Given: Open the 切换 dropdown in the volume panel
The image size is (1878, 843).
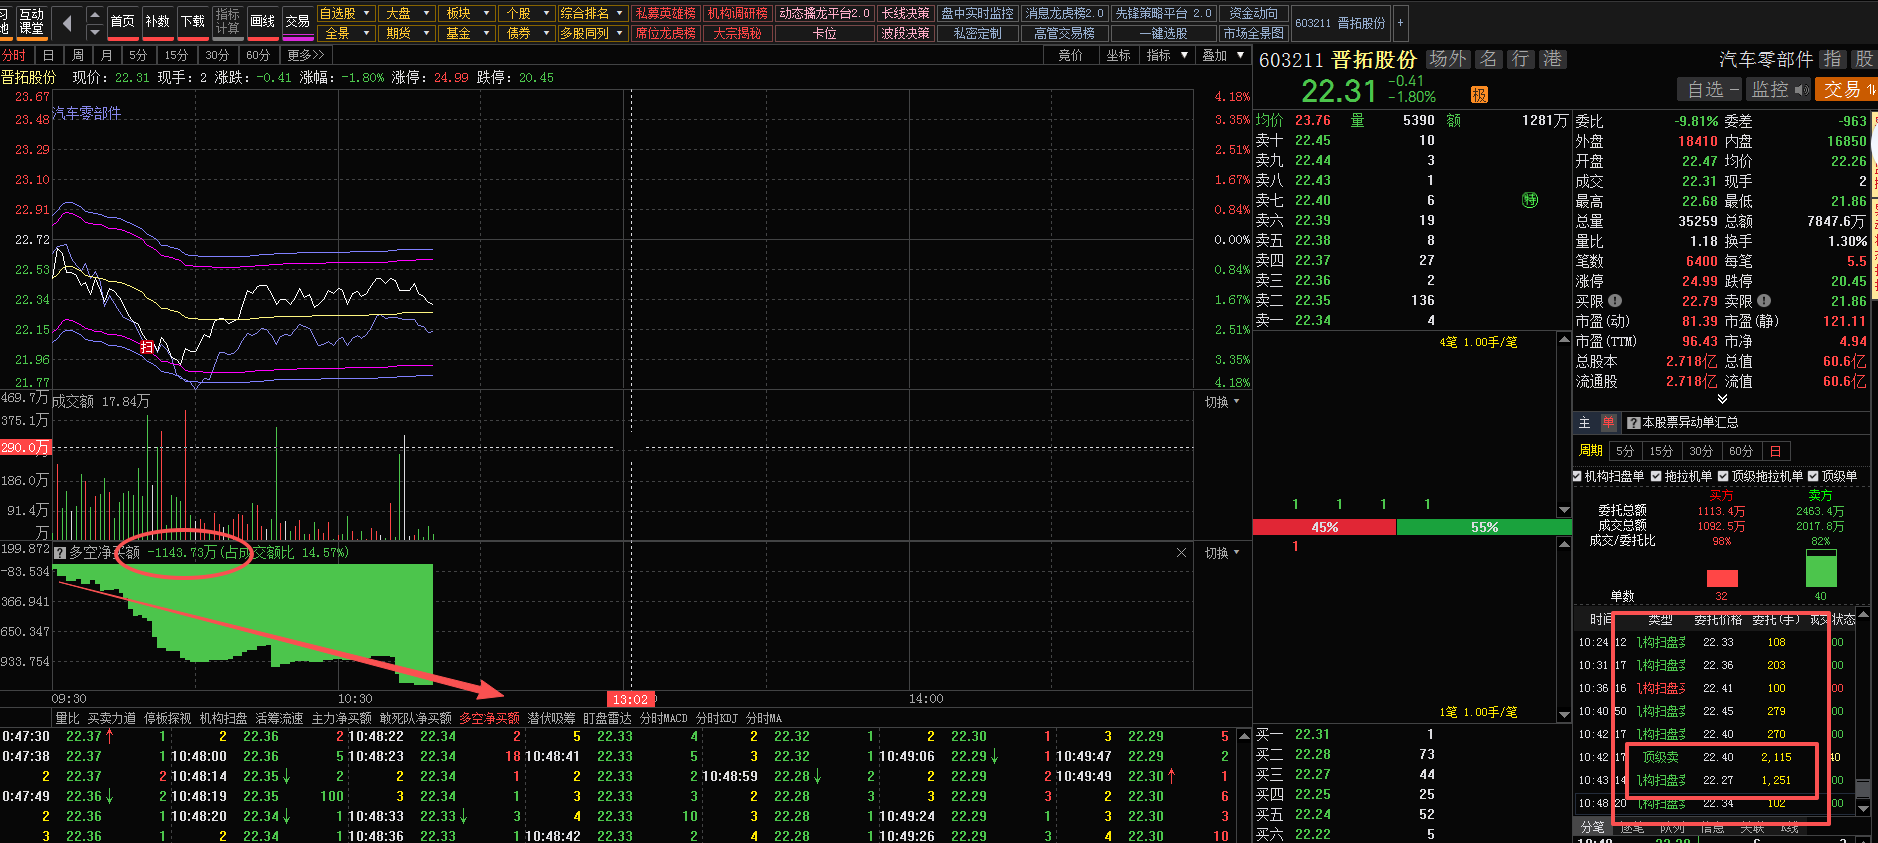Looking at the screenshot, I should pos(1222,402).
